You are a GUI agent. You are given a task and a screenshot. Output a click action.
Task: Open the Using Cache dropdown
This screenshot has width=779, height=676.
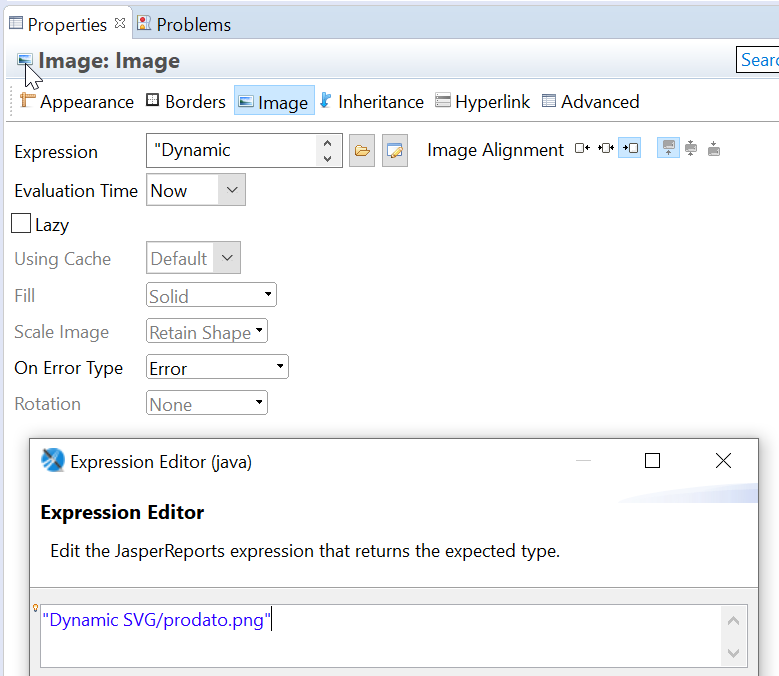point(193,258)
